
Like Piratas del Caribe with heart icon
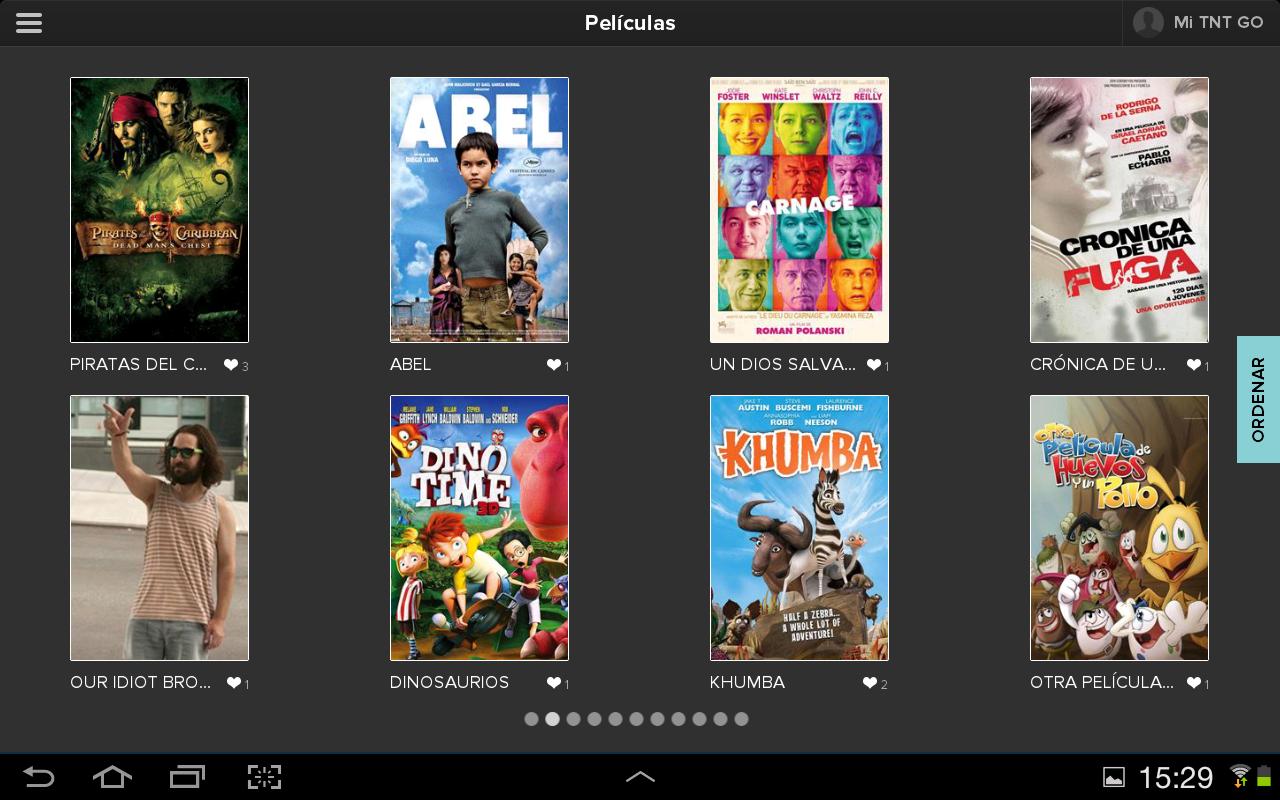coord(231,365)
